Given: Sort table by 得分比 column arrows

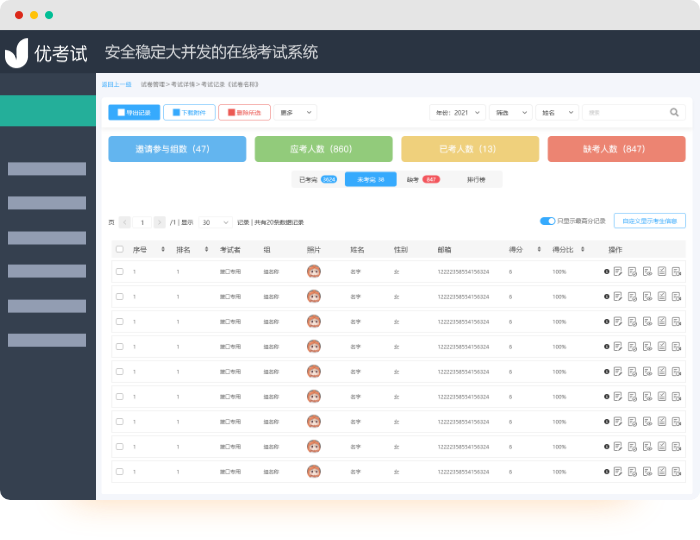Looking at the screenshot, I should tap(583, 249).
